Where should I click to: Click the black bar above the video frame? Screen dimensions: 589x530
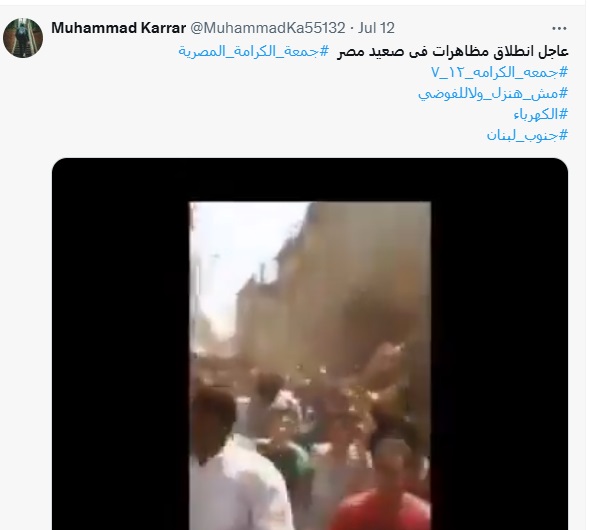[x=310, y=180]
